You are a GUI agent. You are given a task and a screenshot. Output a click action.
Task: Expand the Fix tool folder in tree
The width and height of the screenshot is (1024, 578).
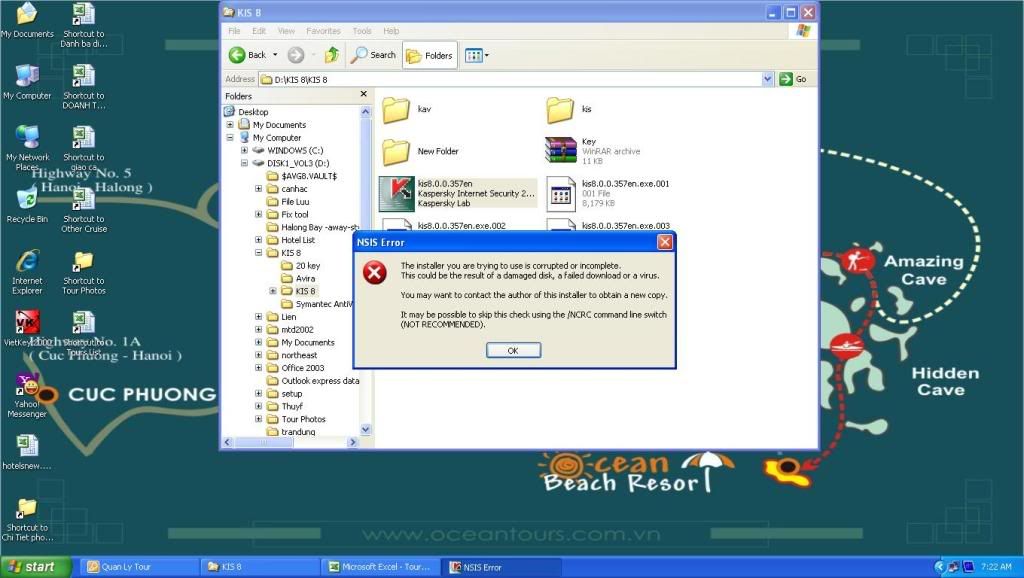[x=259, y=214]
